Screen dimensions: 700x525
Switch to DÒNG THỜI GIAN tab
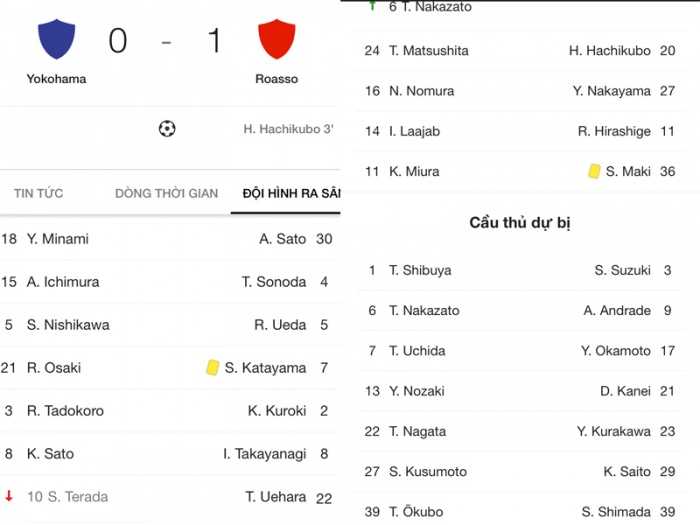point(166,193)
